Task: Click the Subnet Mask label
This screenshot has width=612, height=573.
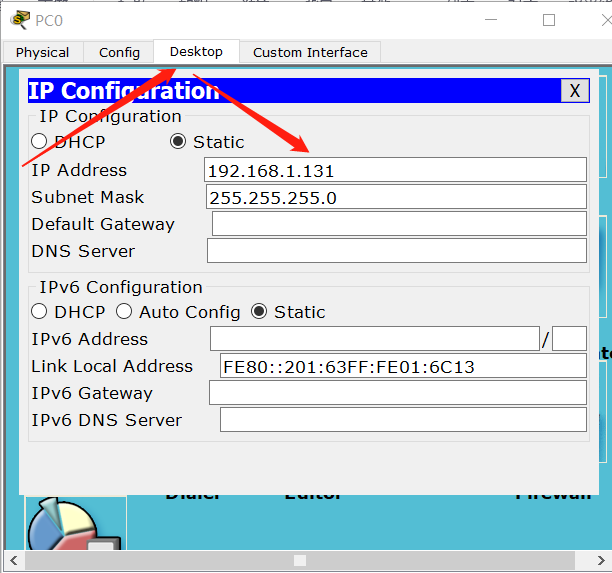Action: 88,197
